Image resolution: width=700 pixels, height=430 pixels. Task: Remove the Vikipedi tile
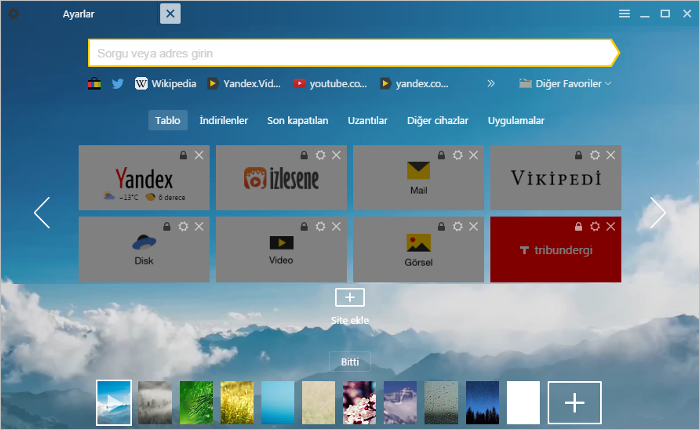[x=610, y=155]
